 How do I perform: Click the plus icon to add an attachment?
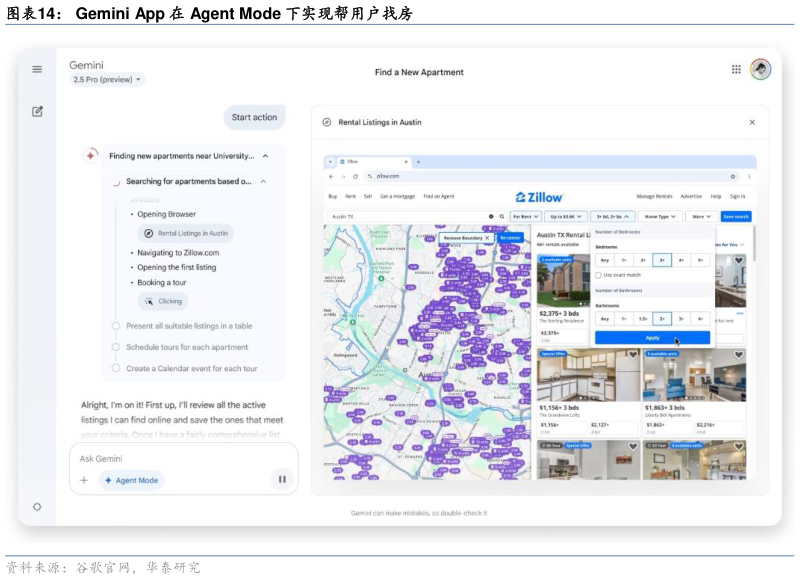(84, 480)
